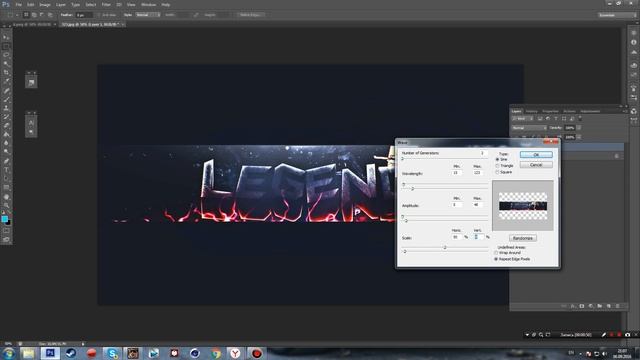The height and width of the screenshot is (360, 640).
Task: Open the layer blend mode dropdown
Action: coord(529,128)
